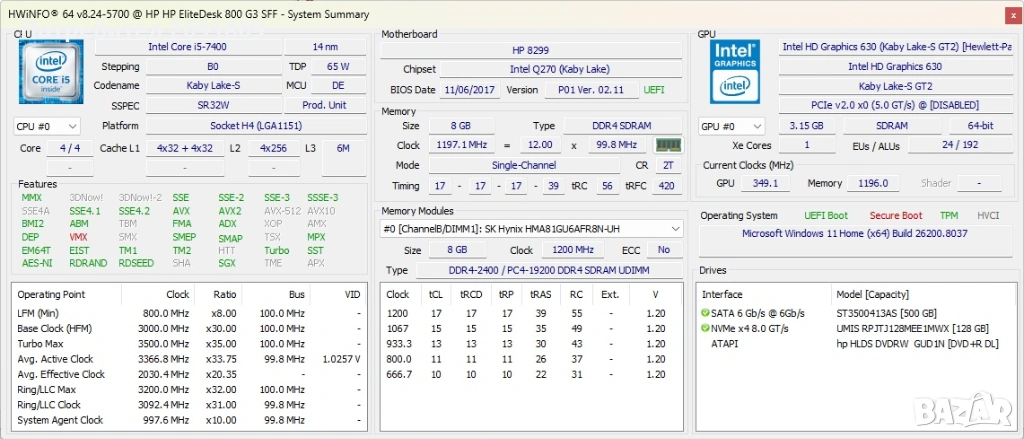
Task: Click the NVMe x4 green status icon
Action: (x=705, y=329)
